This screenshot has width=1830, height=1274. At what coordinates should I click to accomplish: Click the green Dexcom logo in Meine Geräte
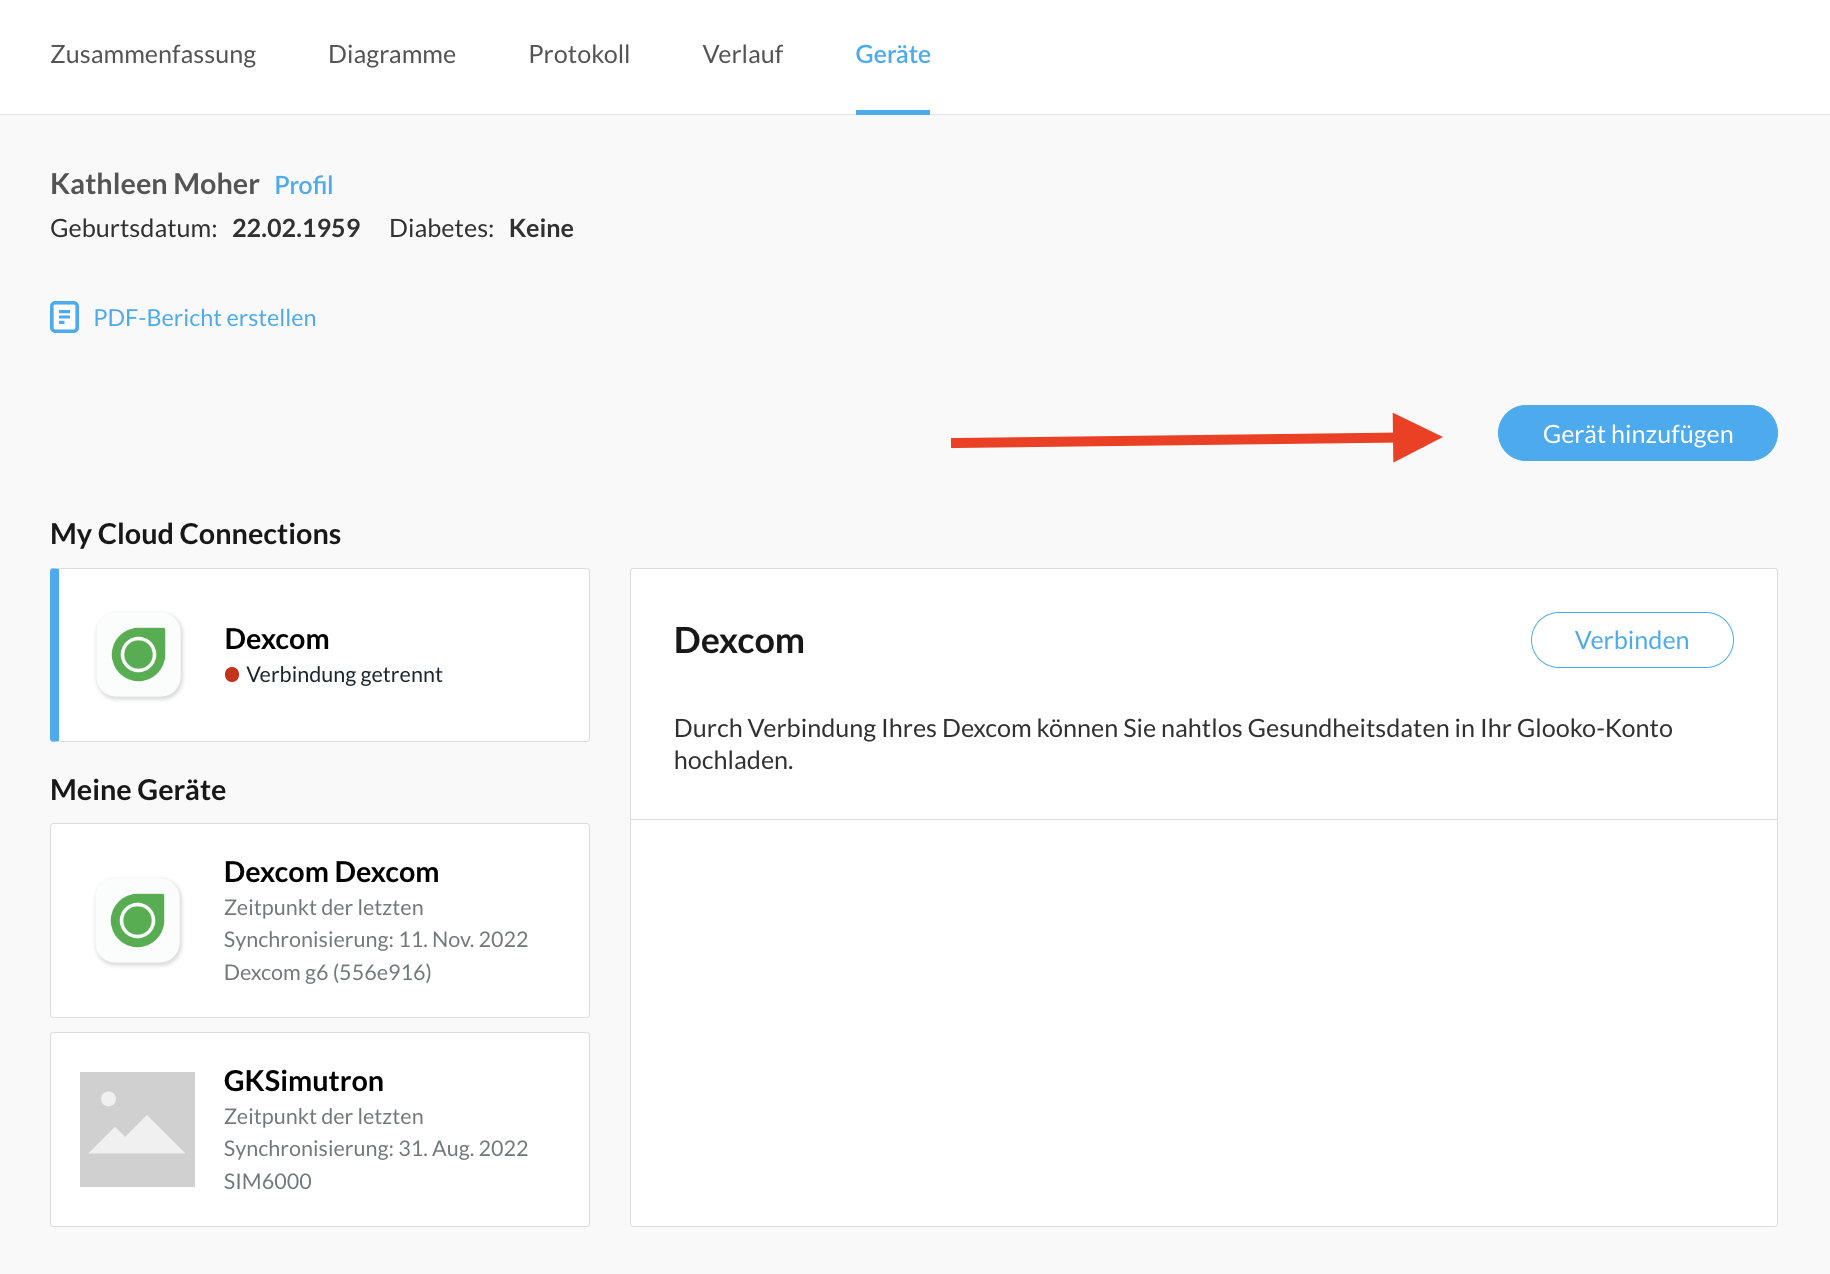click(138, 921)
